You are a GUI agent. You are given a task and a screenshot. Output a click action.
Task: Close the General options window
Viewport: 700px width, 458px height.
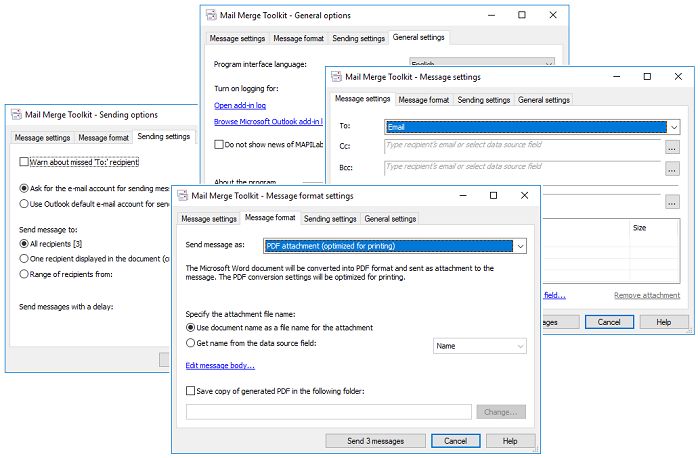(x=553, y=15)
